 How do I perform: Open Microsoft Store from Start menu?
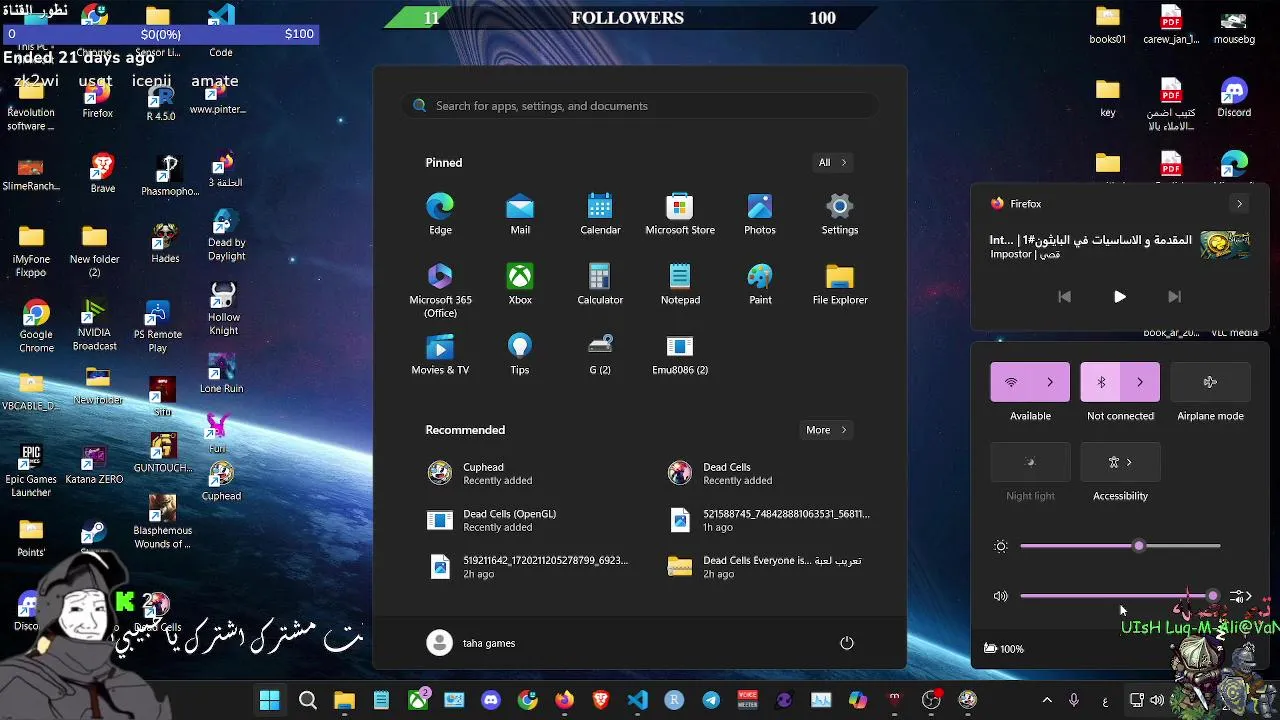click(x=680, y=214)
